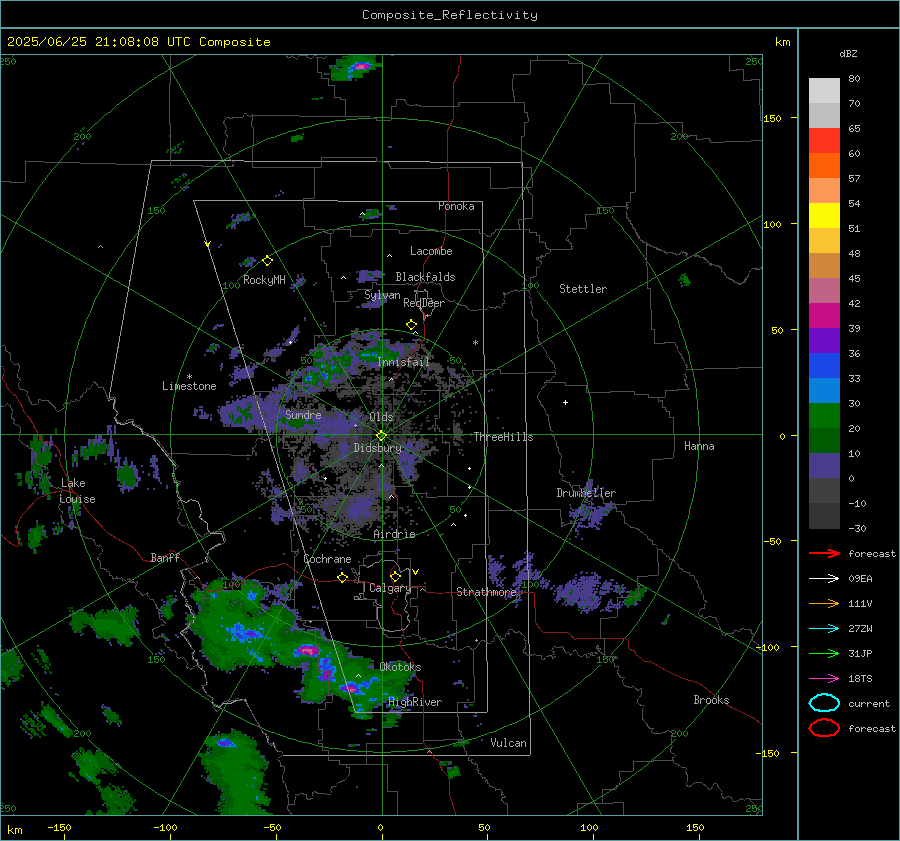Click the RockyMH town label

pos(264,280)
